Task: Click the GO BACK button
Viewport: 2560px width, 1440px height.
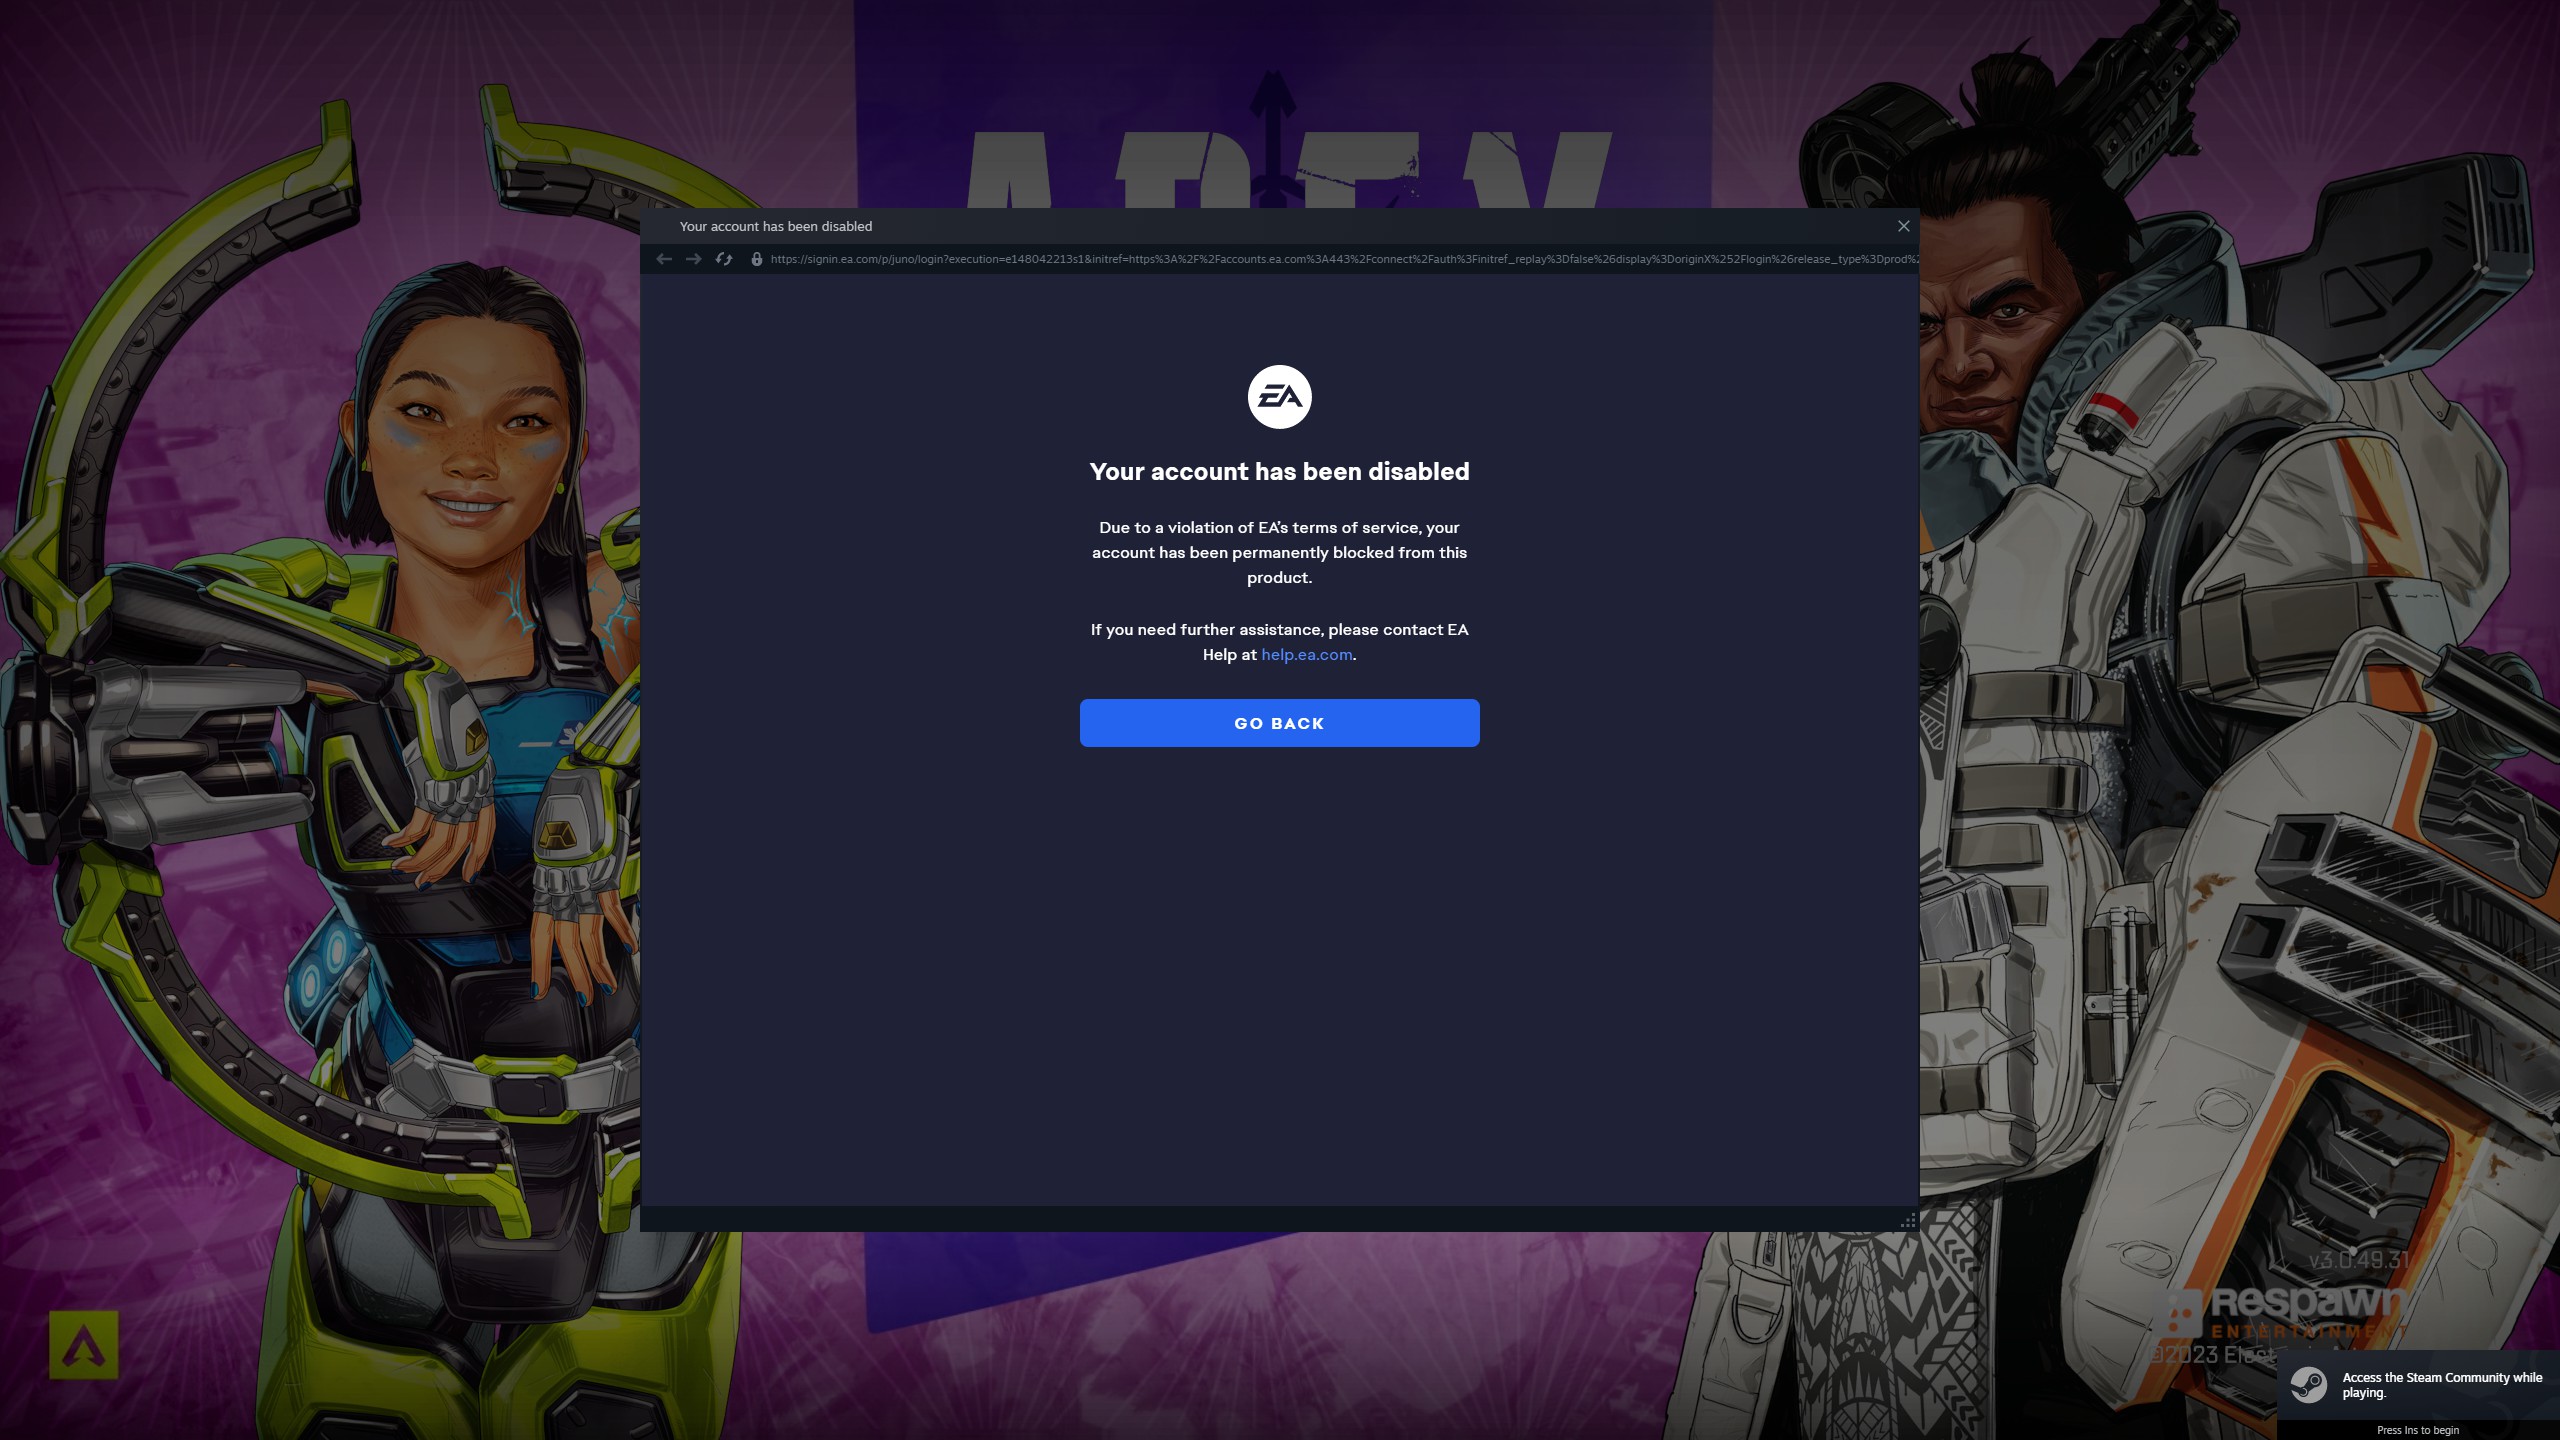Action: pos(1279,723)
